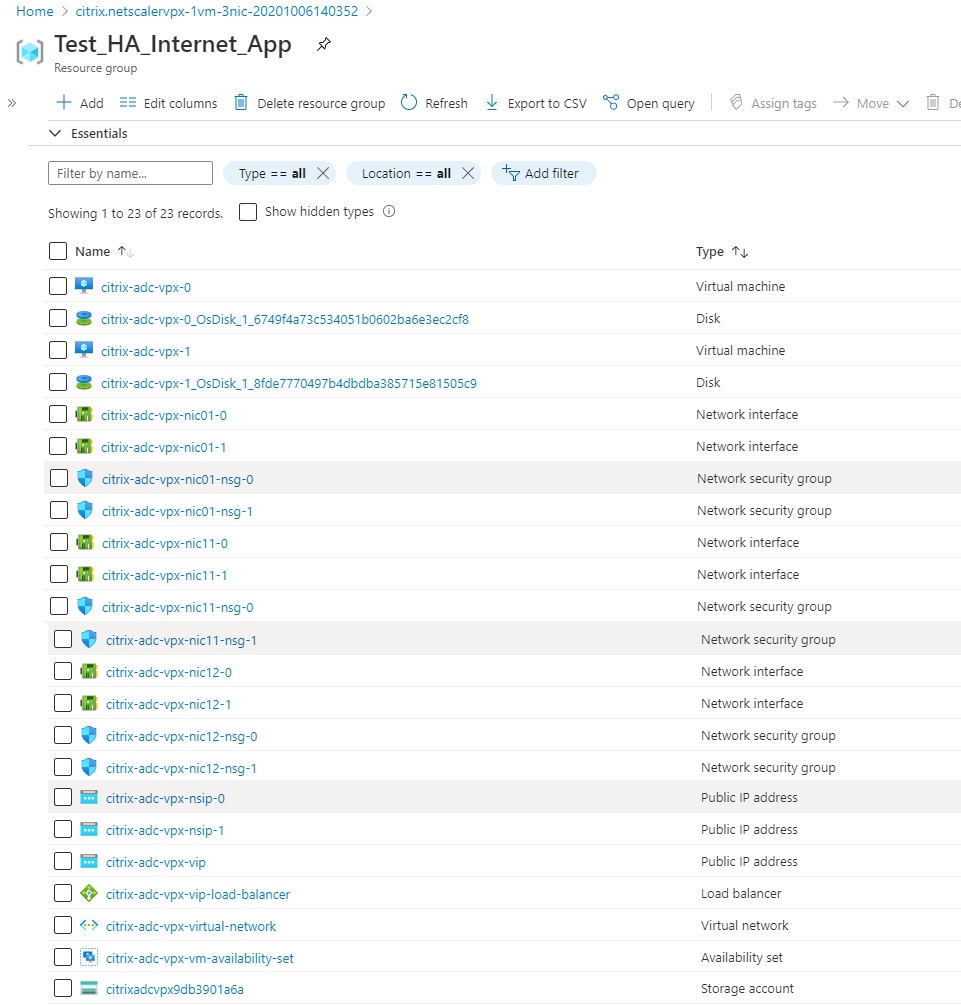
Task: Click the citrix-adc-vpx-nic01-0 interface icon
Action: tap(84, 414)
